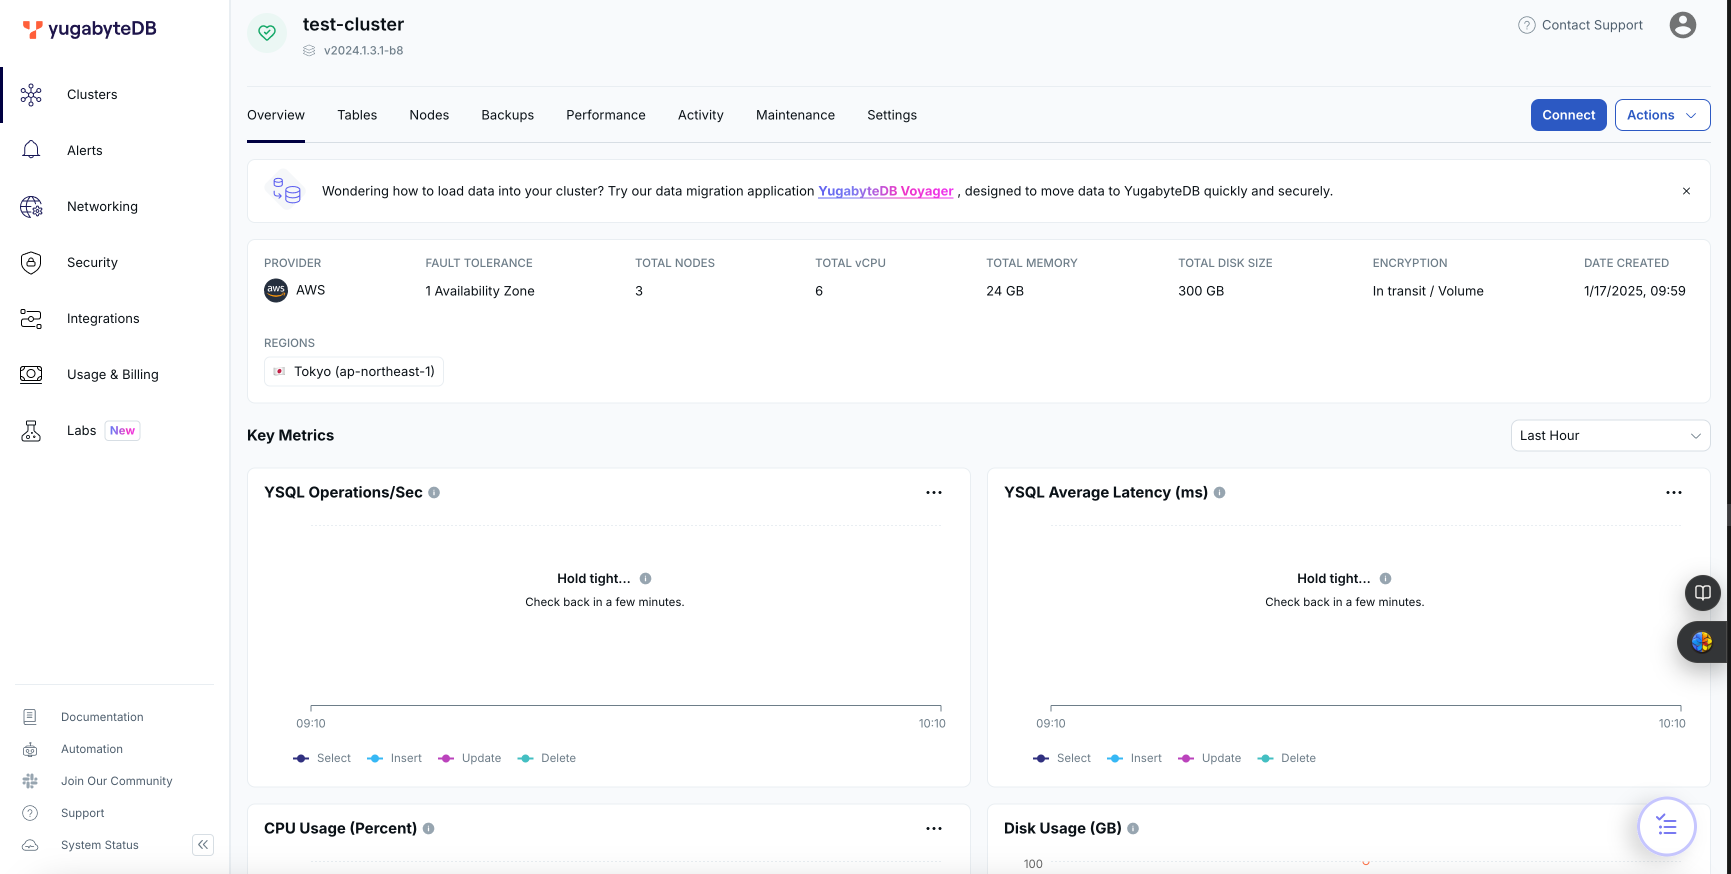Open options menu for YSQL Average Latency chart
This screenshot has width=1731, height=874.
(x=1674, y=493)
